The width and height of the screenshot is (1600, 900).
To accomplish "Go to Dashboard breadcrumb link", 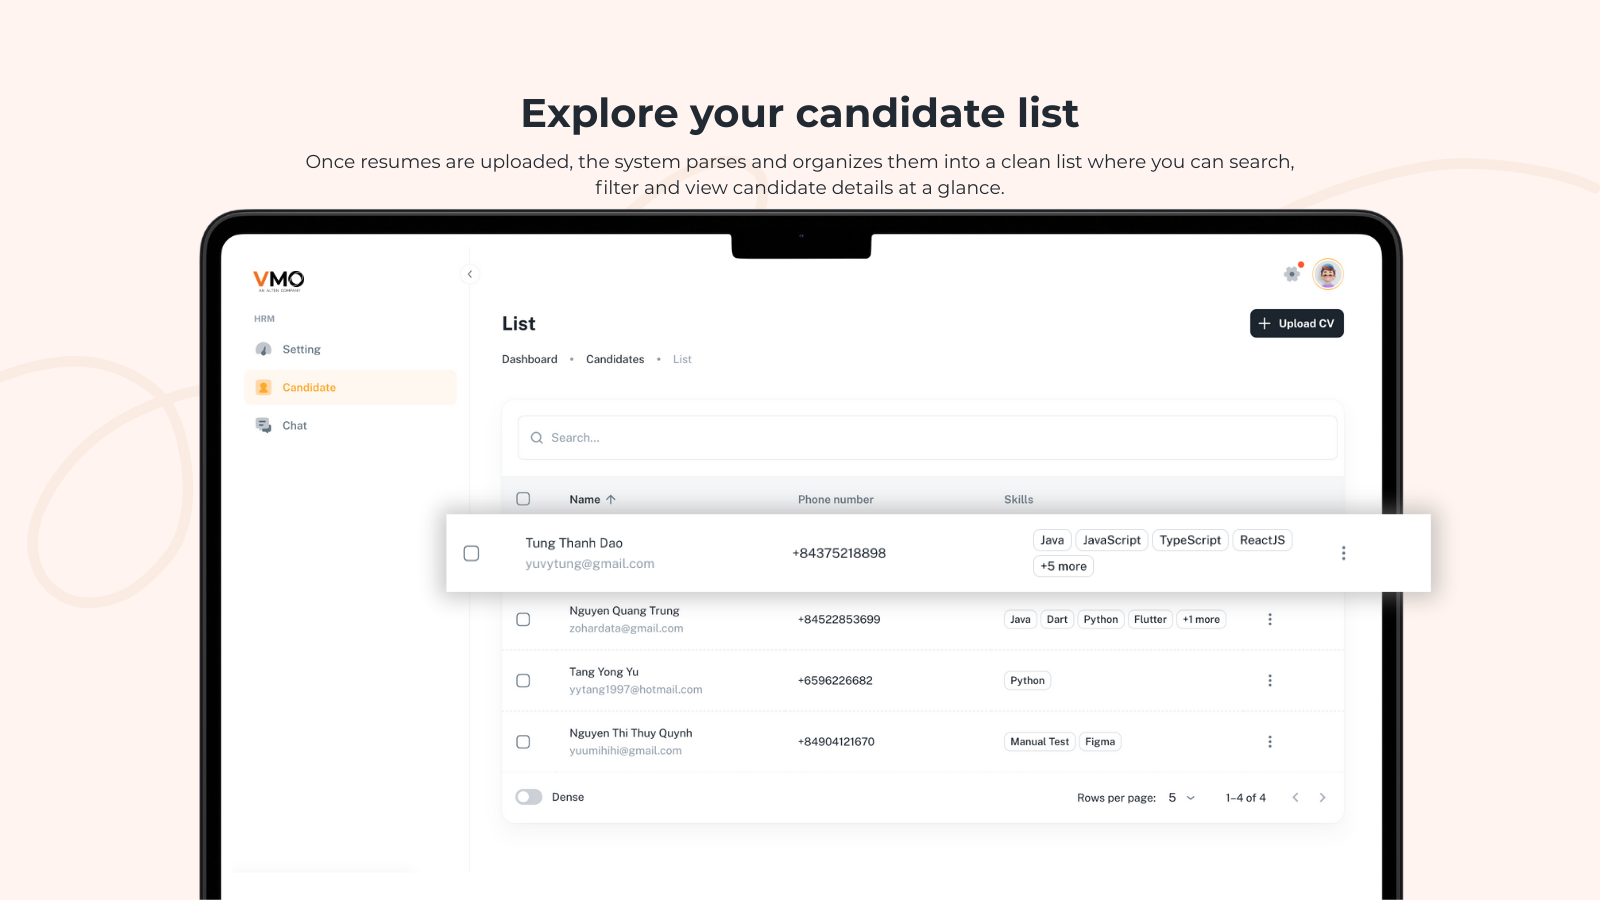I will (x=529, y=359).
